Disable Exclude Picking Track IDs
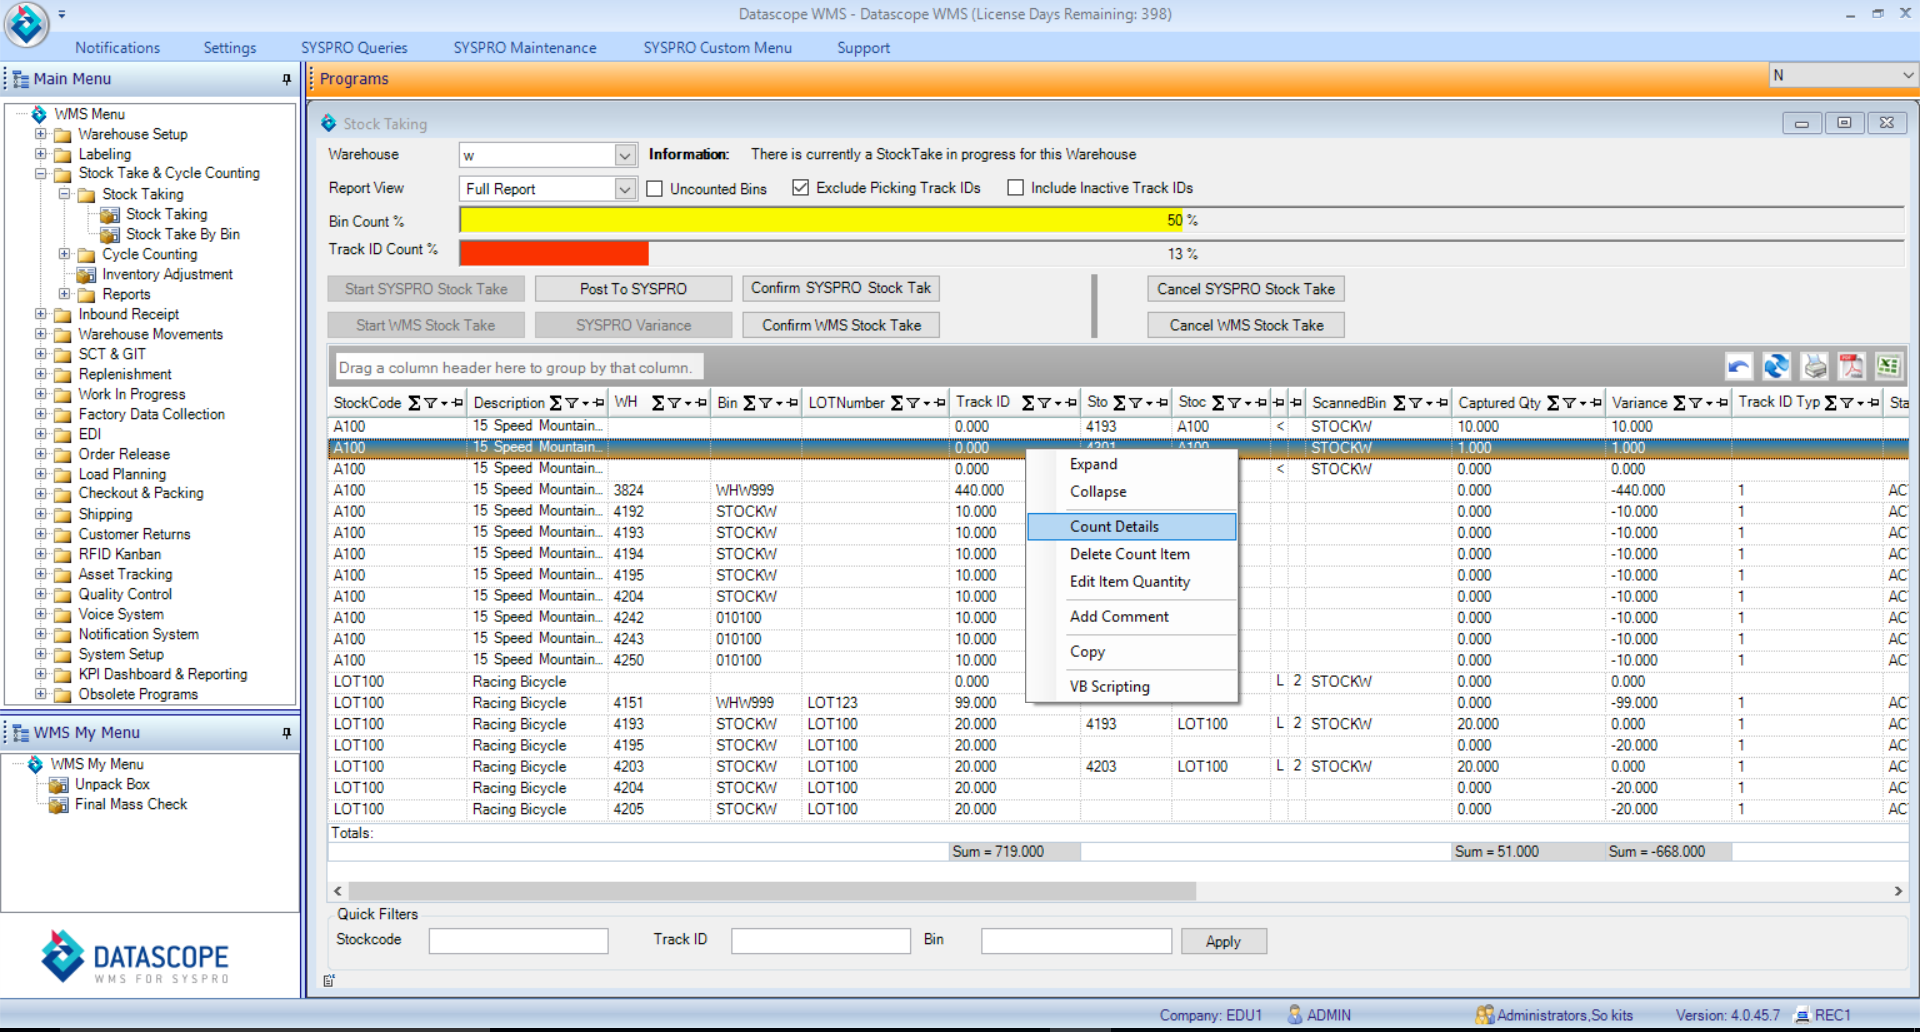This screenshot has height=1032, width=1920. pyautogui.click(x=800, y=188)
